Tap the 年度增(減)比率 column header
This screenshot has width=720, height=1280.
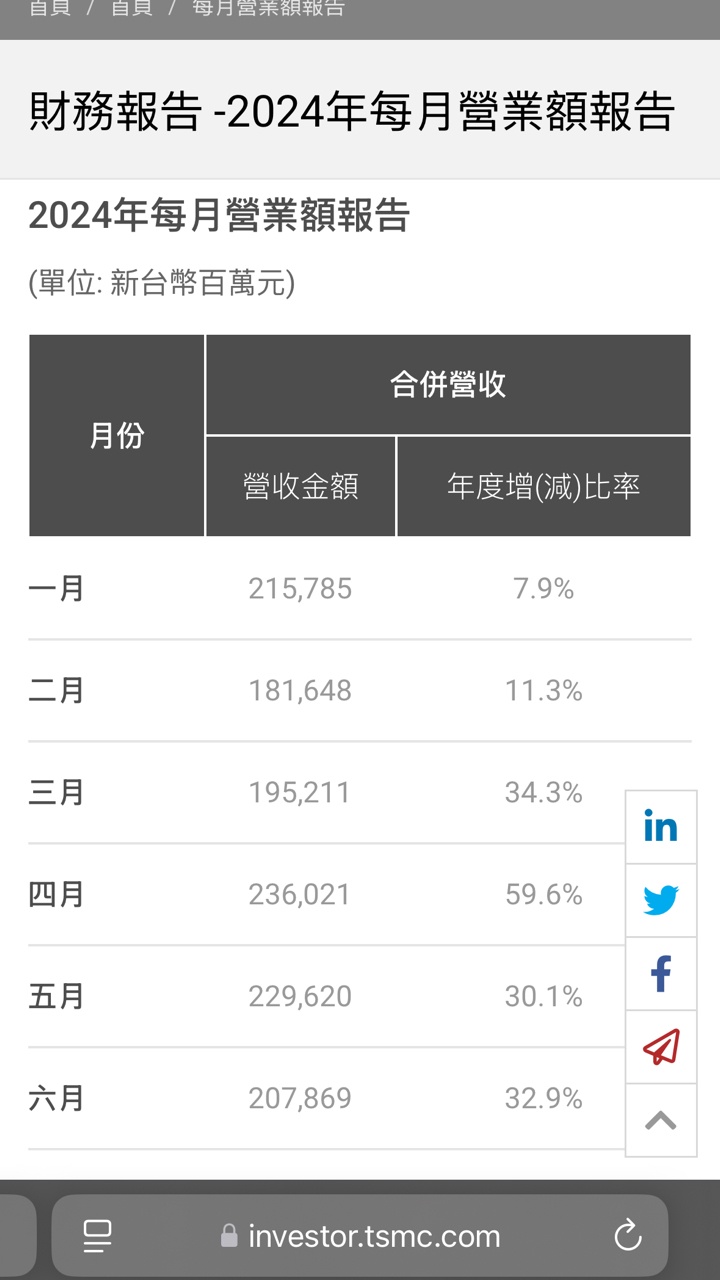[x=543, y=487]
